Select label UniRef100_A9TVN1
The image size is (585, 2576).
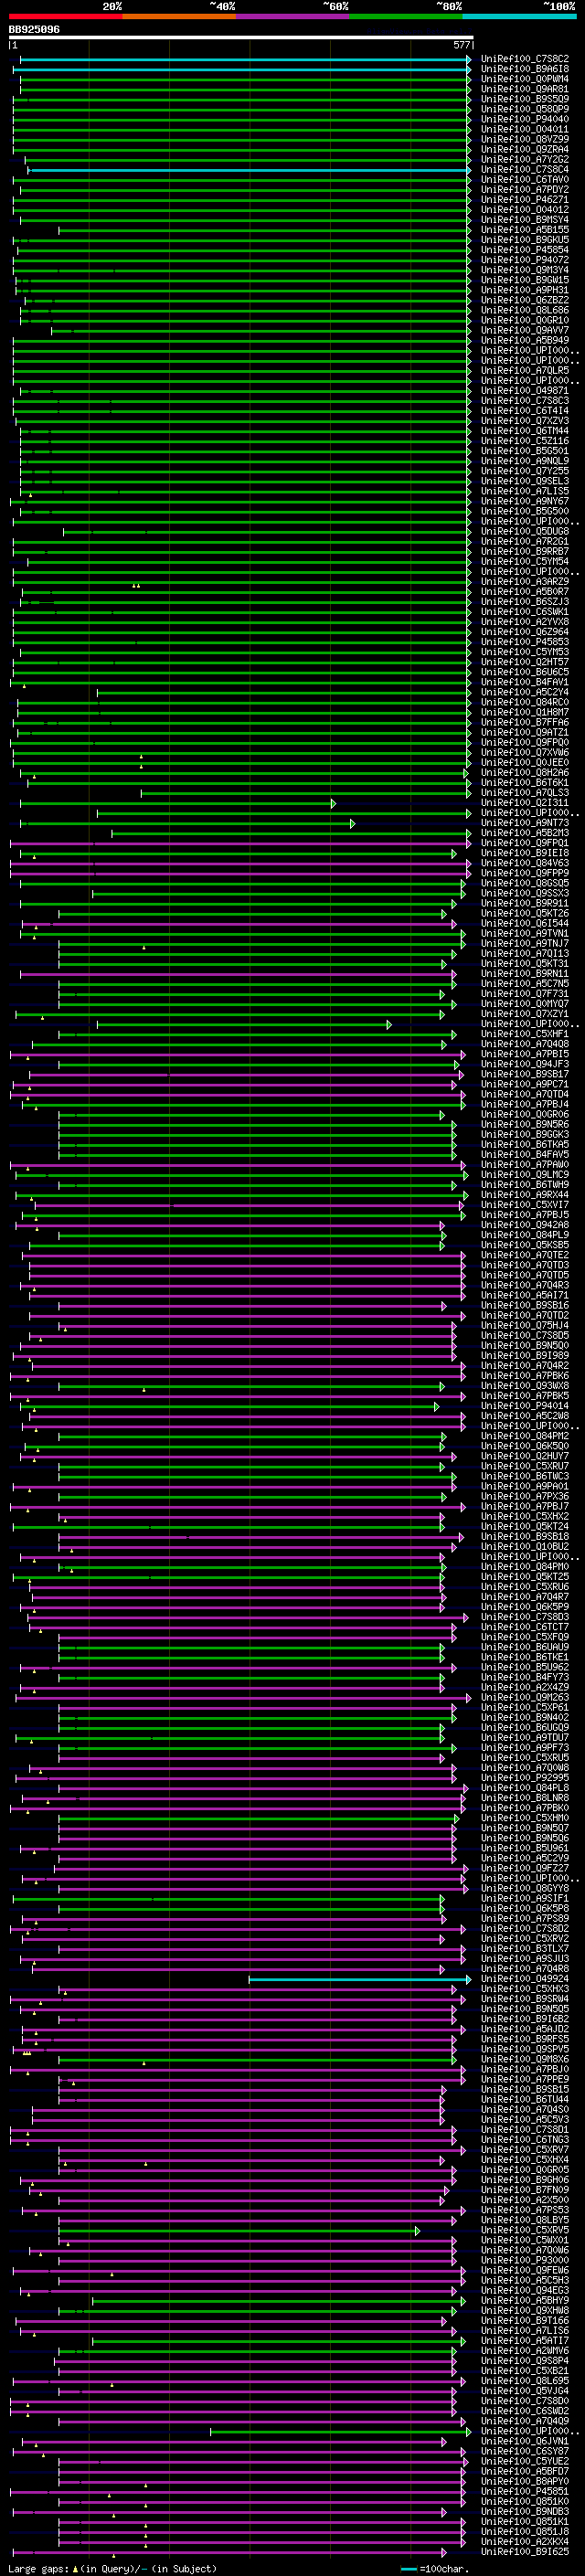point(525,934)
